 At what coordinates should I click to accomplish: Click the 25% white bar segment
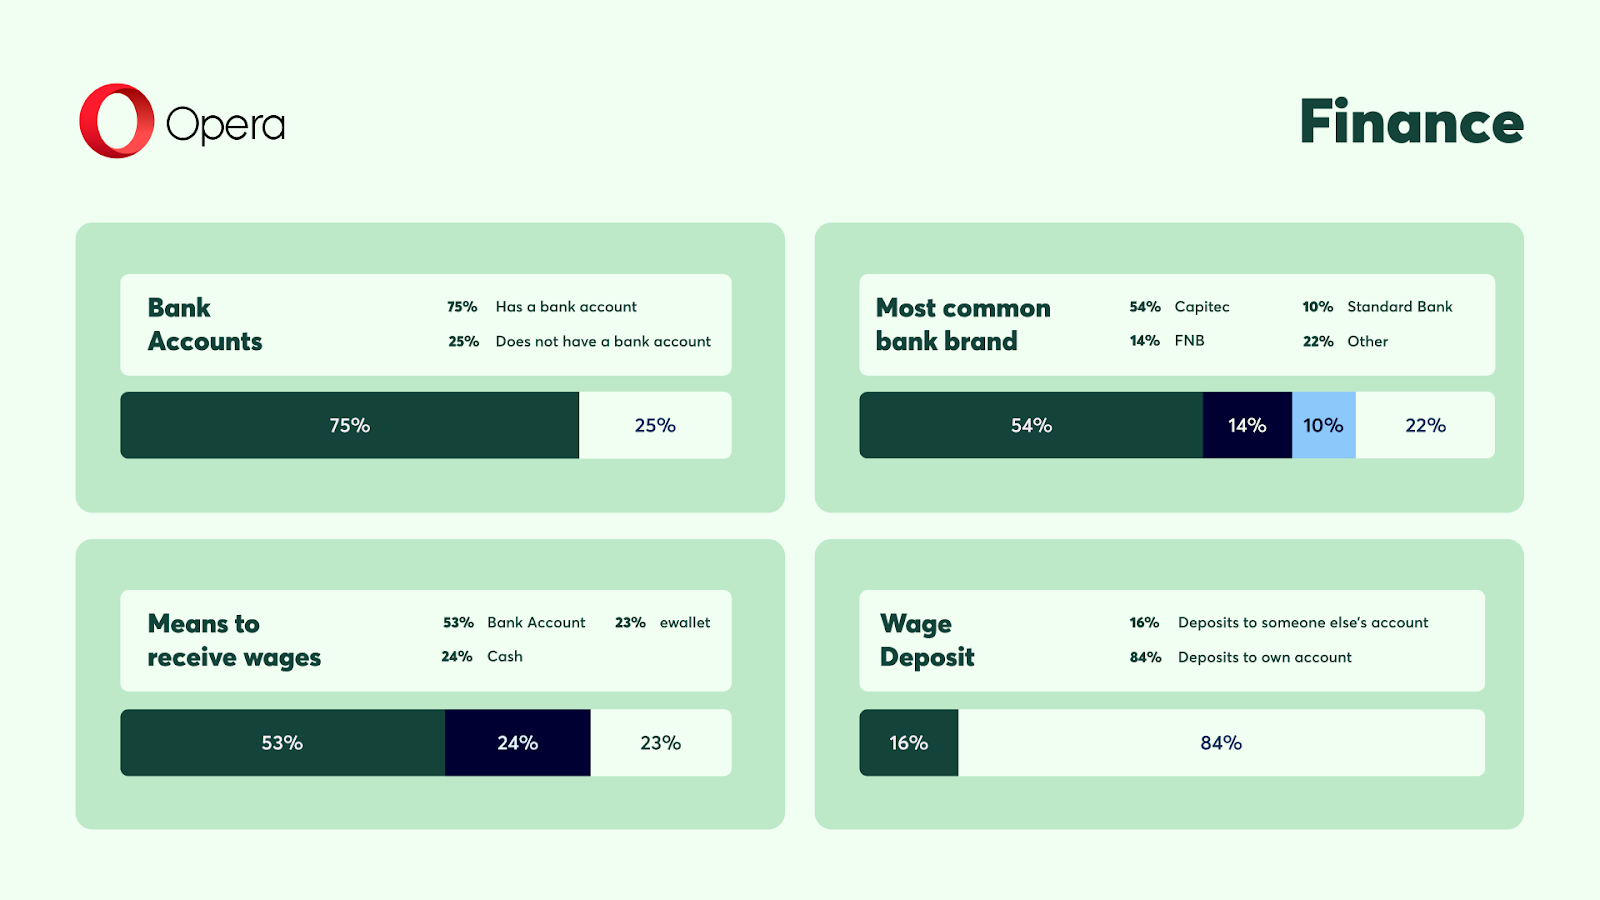(x=655, y=425)
